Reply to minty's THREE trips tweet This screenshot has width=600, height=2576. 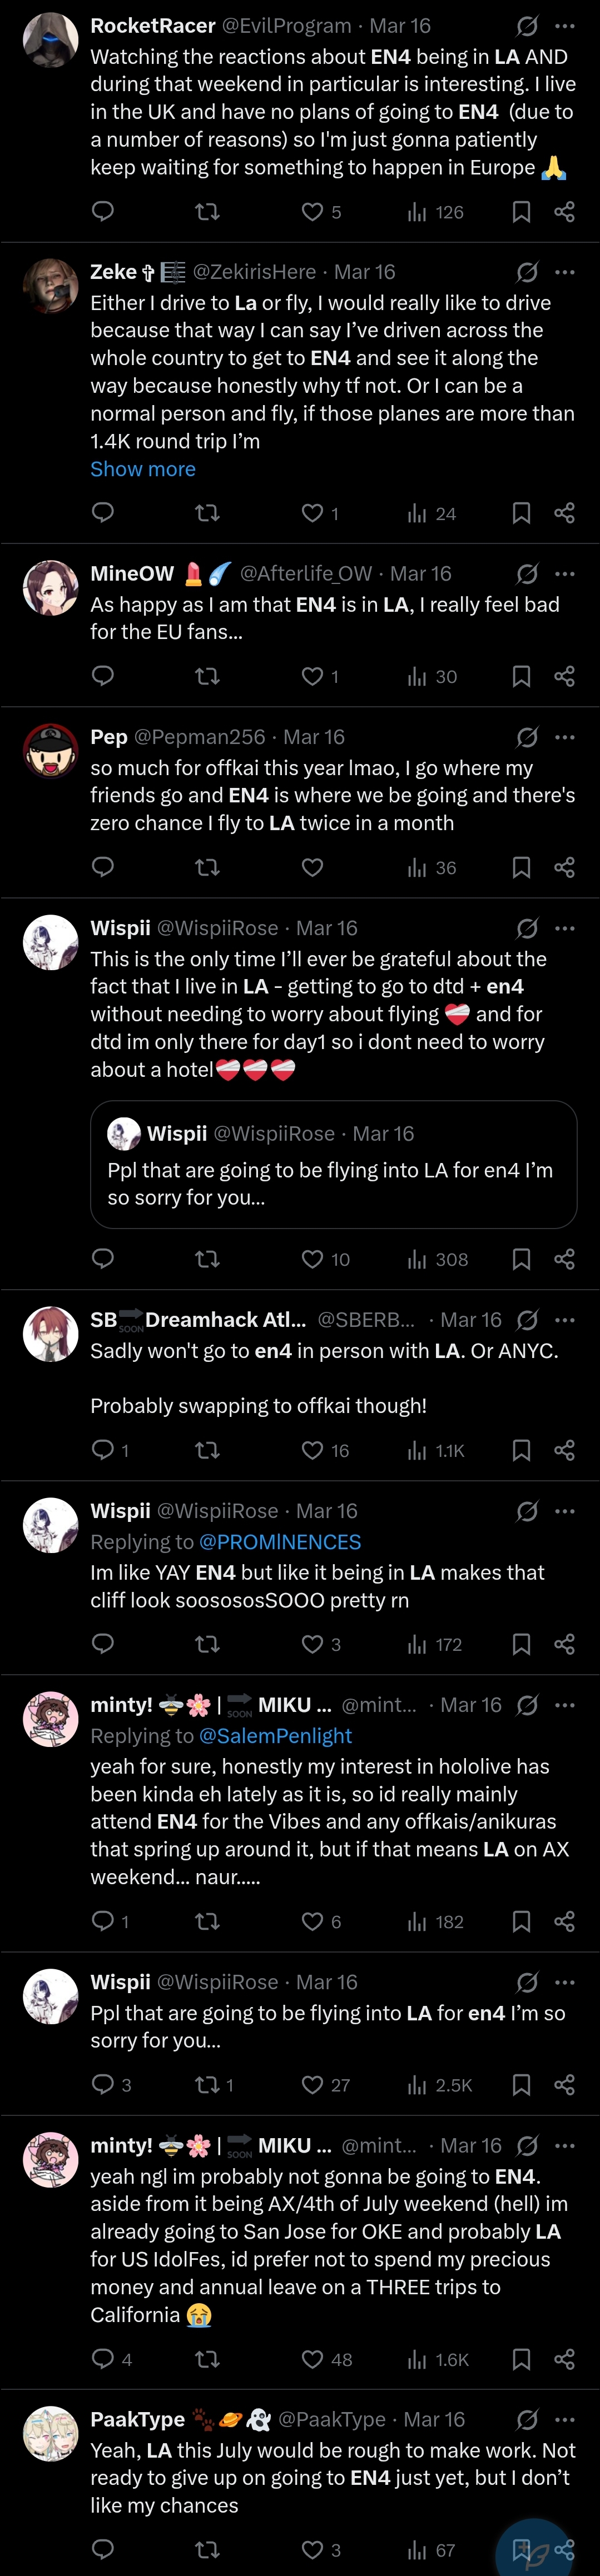[103, 2359]
